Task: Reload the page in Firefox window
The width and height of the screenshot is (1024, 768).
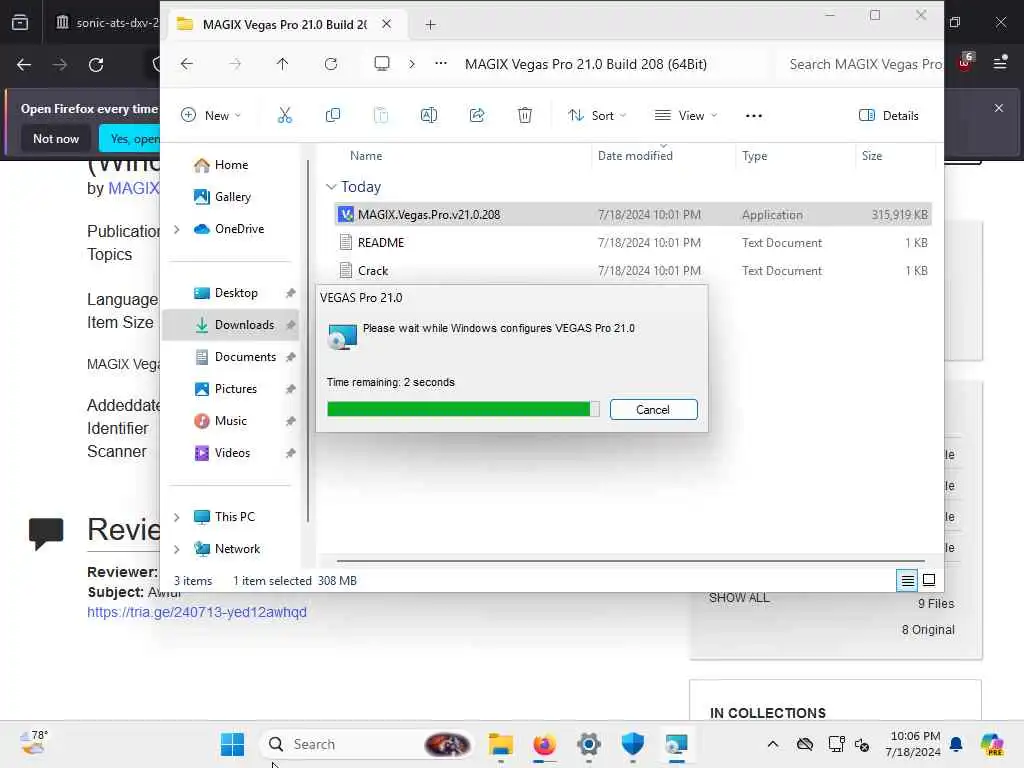Action: [96, 65]
